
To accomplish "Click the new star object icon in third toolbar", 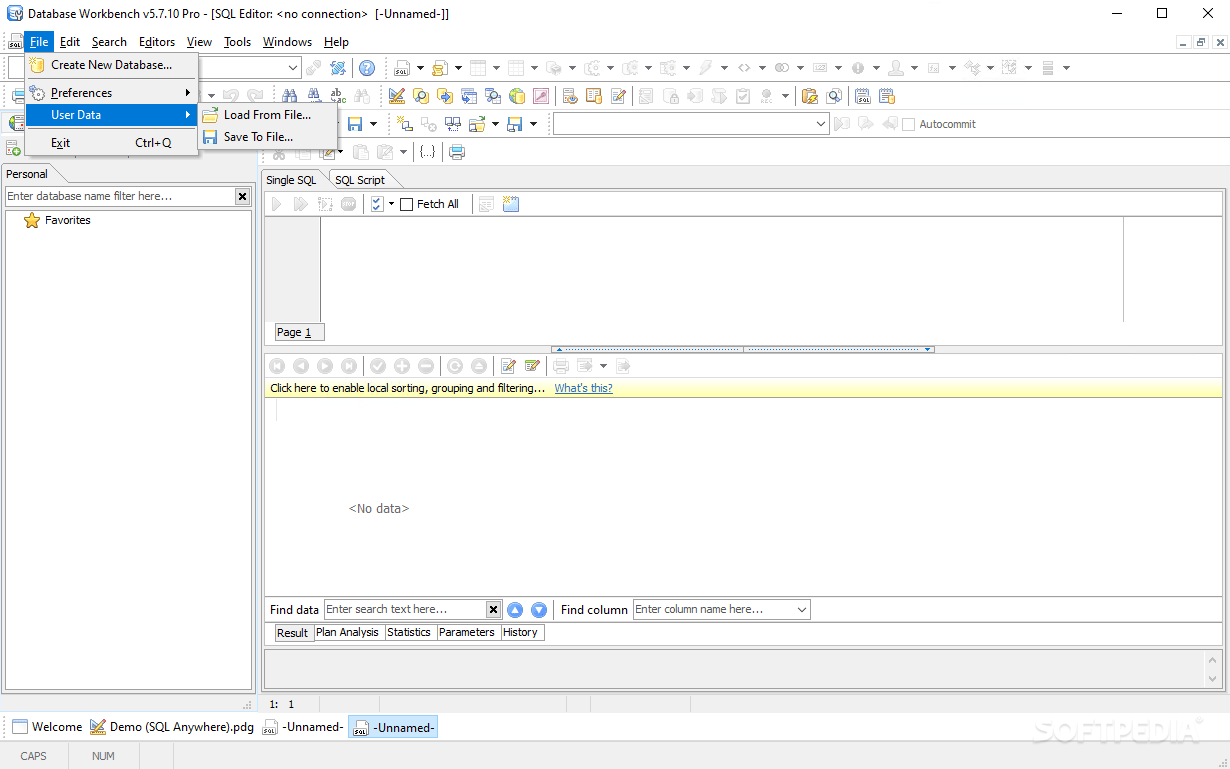I will (x=405, y=124).
